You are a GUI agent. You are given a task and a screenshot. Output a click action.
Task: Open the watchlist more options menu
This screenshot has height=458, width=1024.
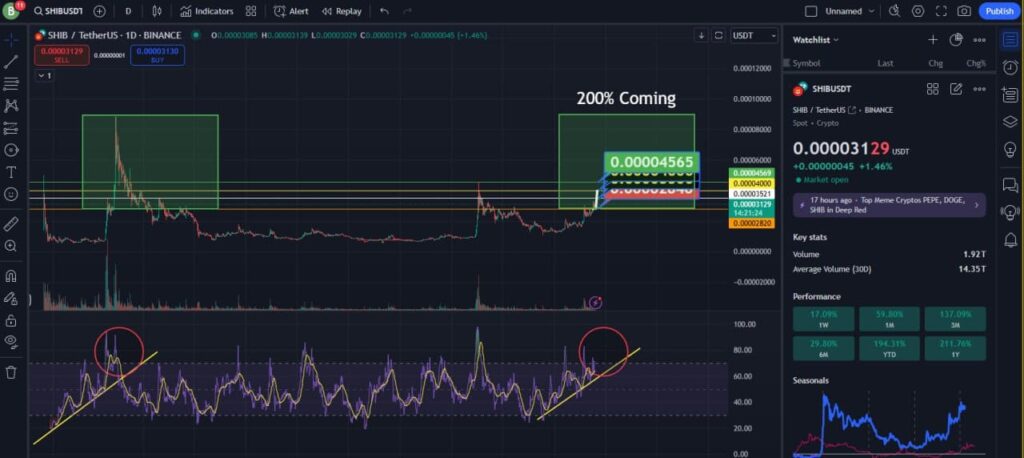click(x=979, y=40)
